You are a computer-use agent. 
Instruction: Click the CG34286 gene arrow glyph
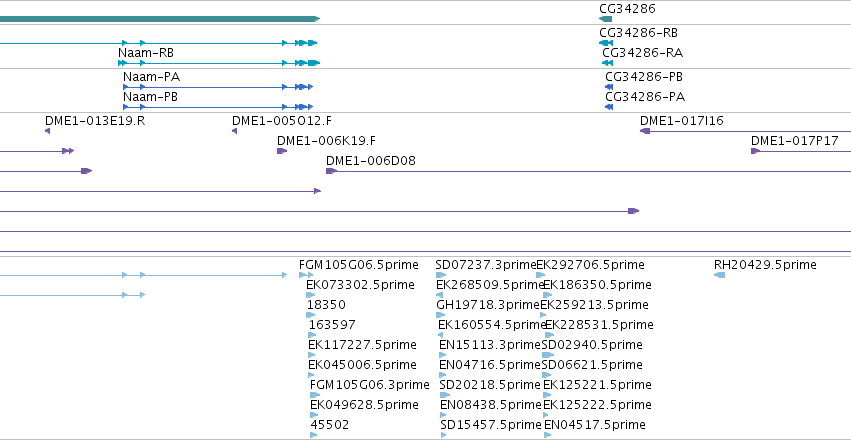tap(605, 19)
